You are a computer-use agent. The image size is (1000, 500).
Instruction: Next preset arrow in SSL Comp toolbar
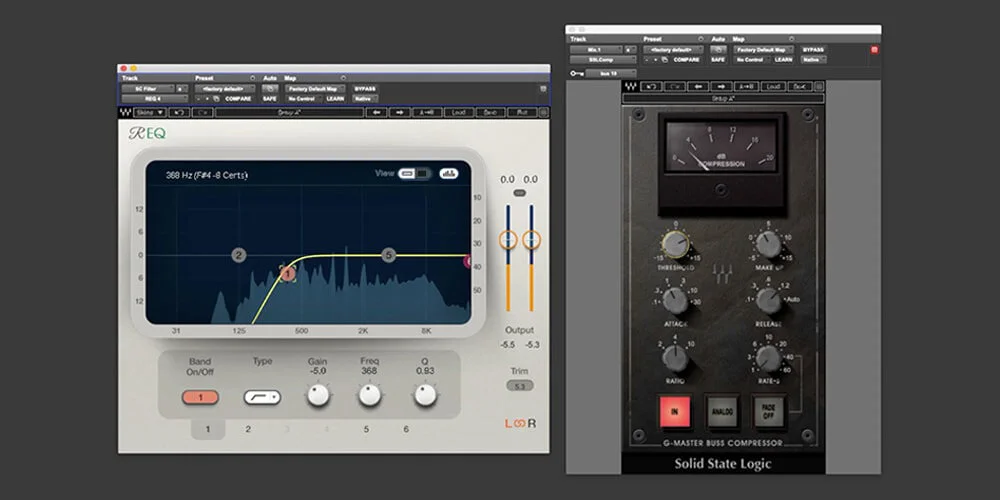[722, 86]
